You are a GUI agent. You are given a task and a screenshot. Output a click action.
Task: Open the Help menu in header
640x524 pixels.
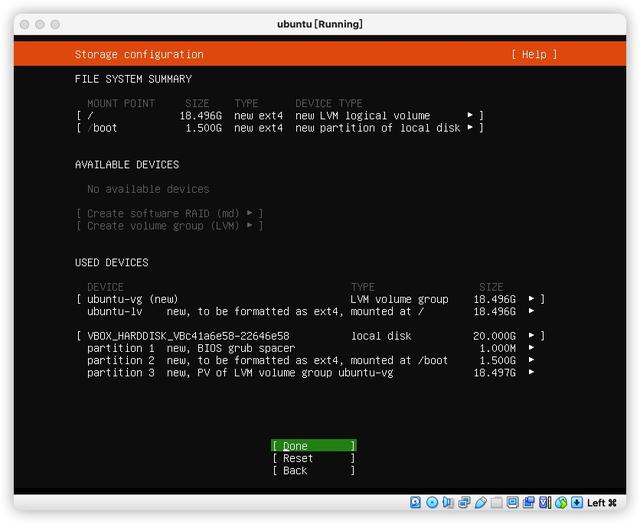(534, 54)
